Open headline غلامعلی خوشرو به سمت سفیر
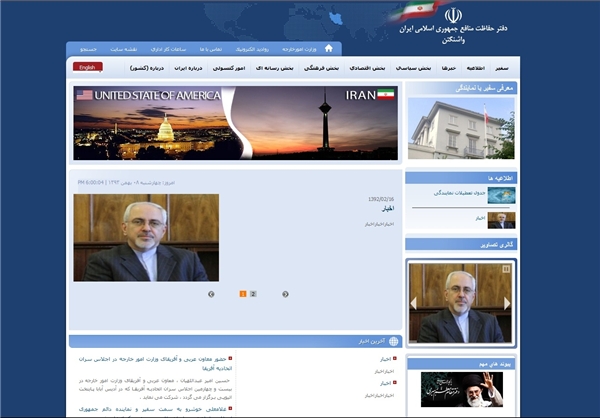The image size is (600, 418). click(x=152, y=409)
